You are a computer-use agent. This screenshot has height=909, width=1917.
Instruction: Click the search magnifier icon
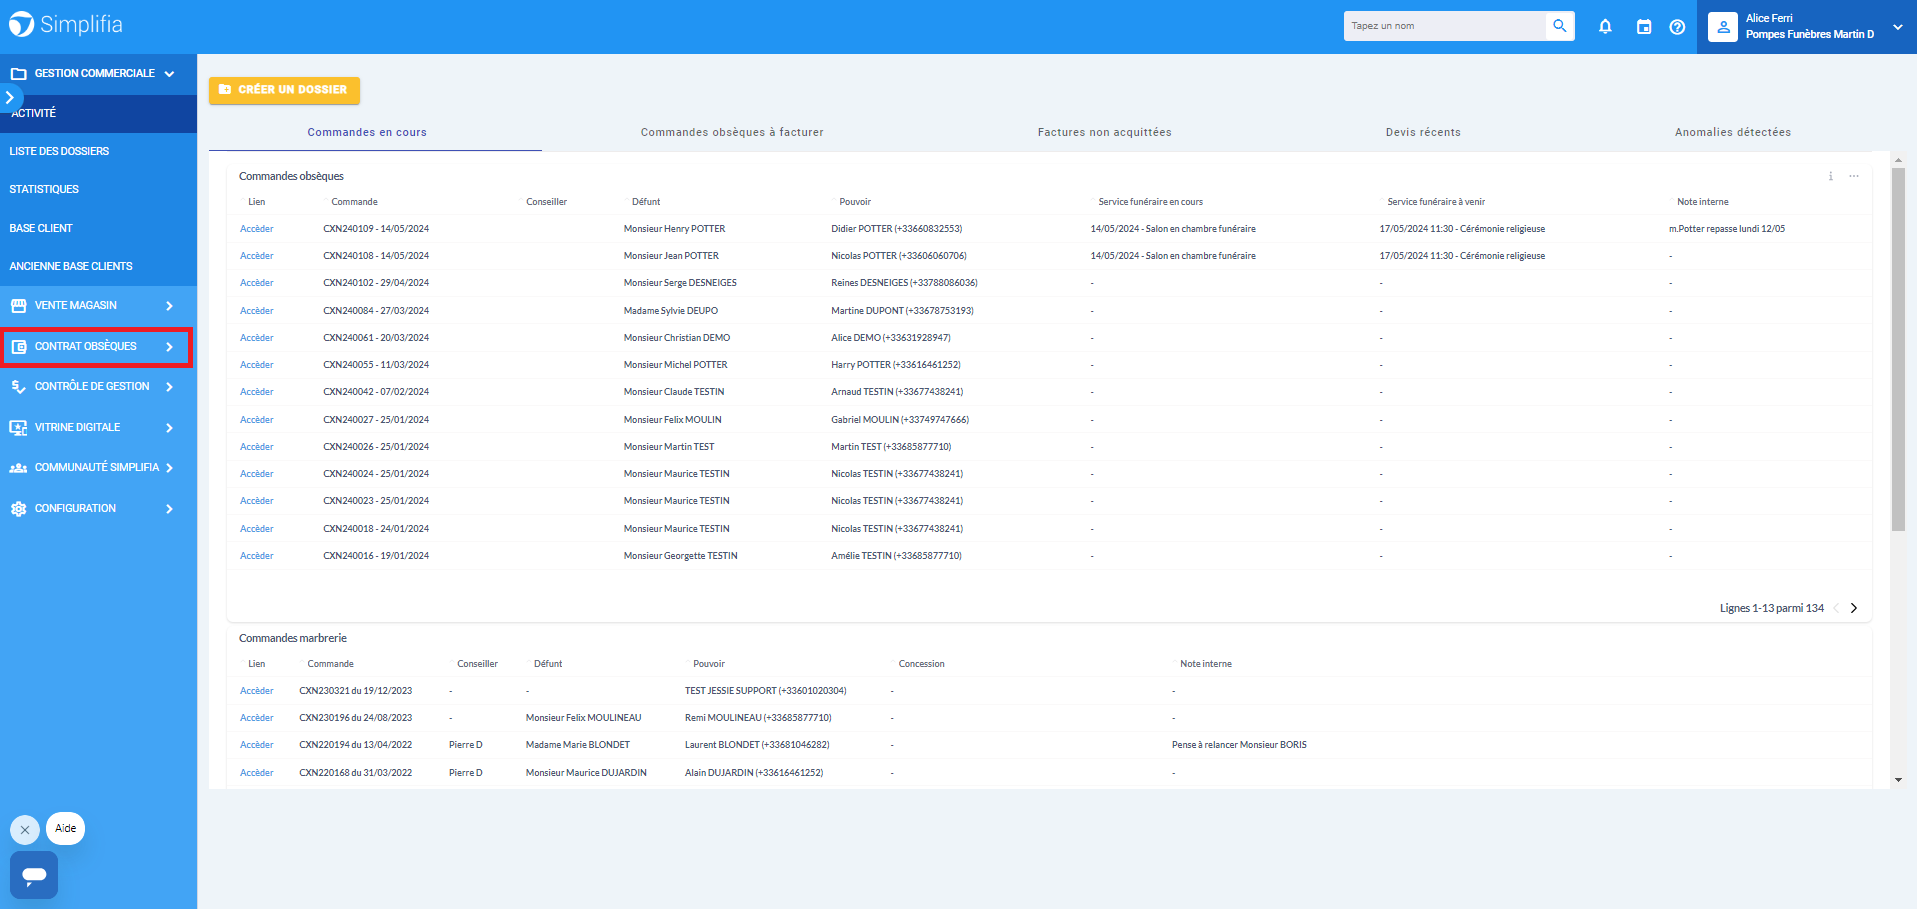[1560, 26]
